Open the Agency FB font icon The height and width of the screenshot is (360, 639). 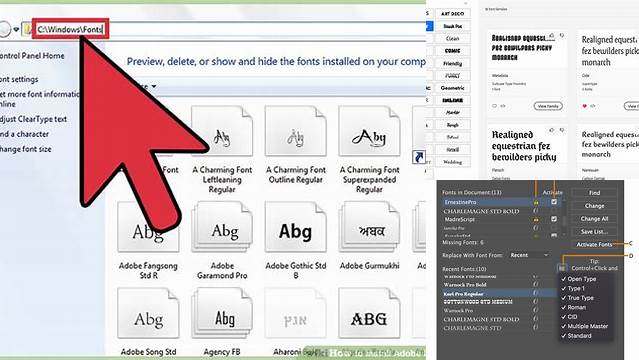[222, 313]
